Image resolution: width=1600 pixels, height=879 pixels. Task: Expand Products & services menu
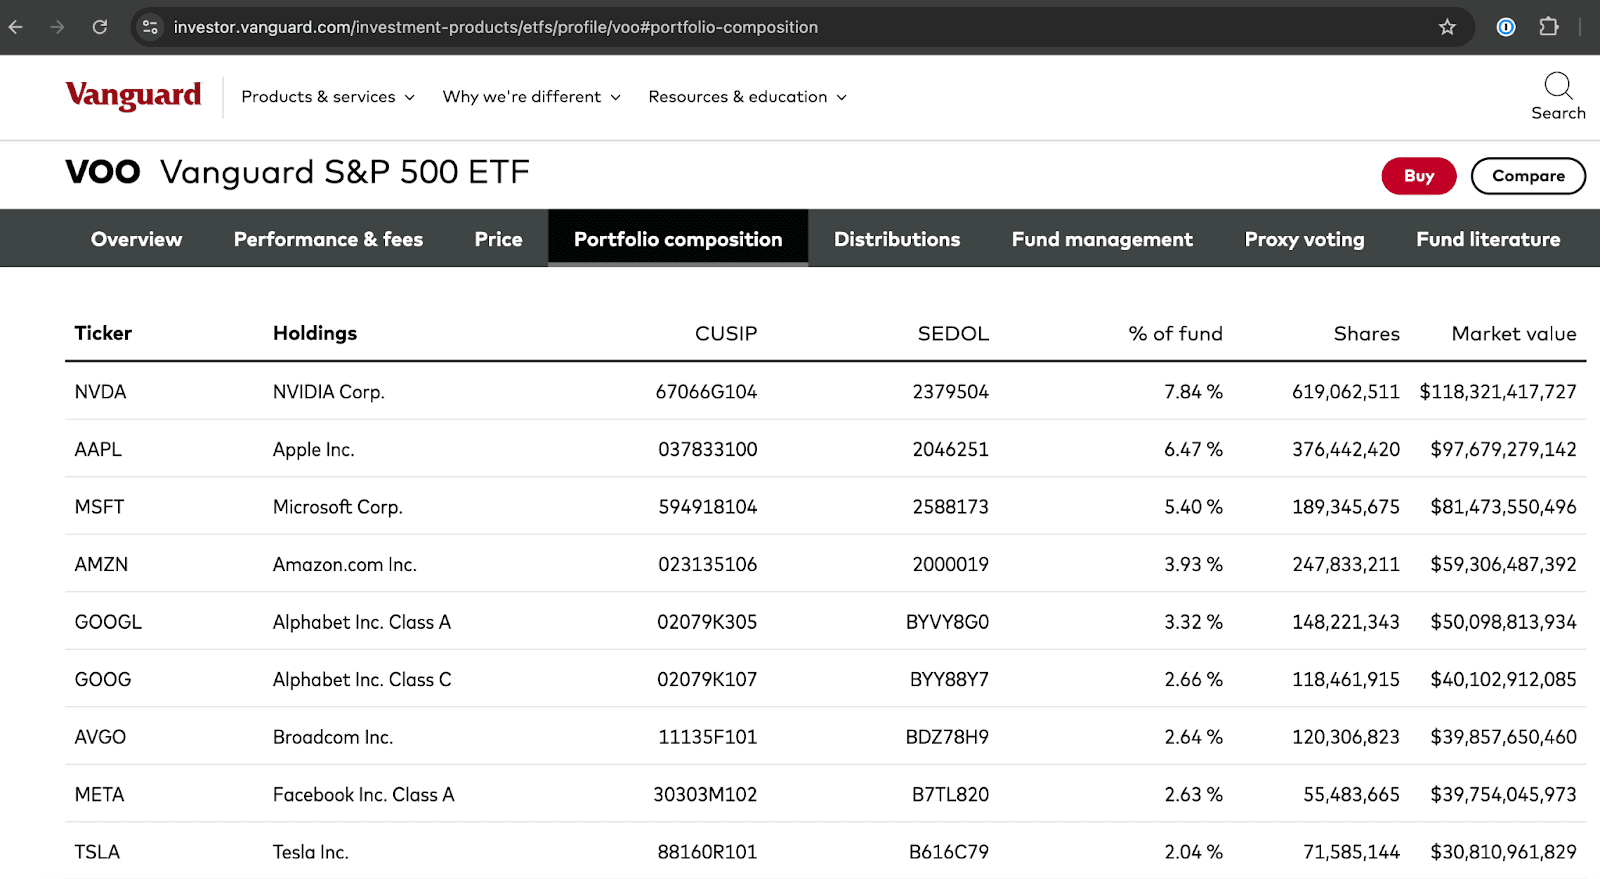pyautogui.click(x=328, y=97)
